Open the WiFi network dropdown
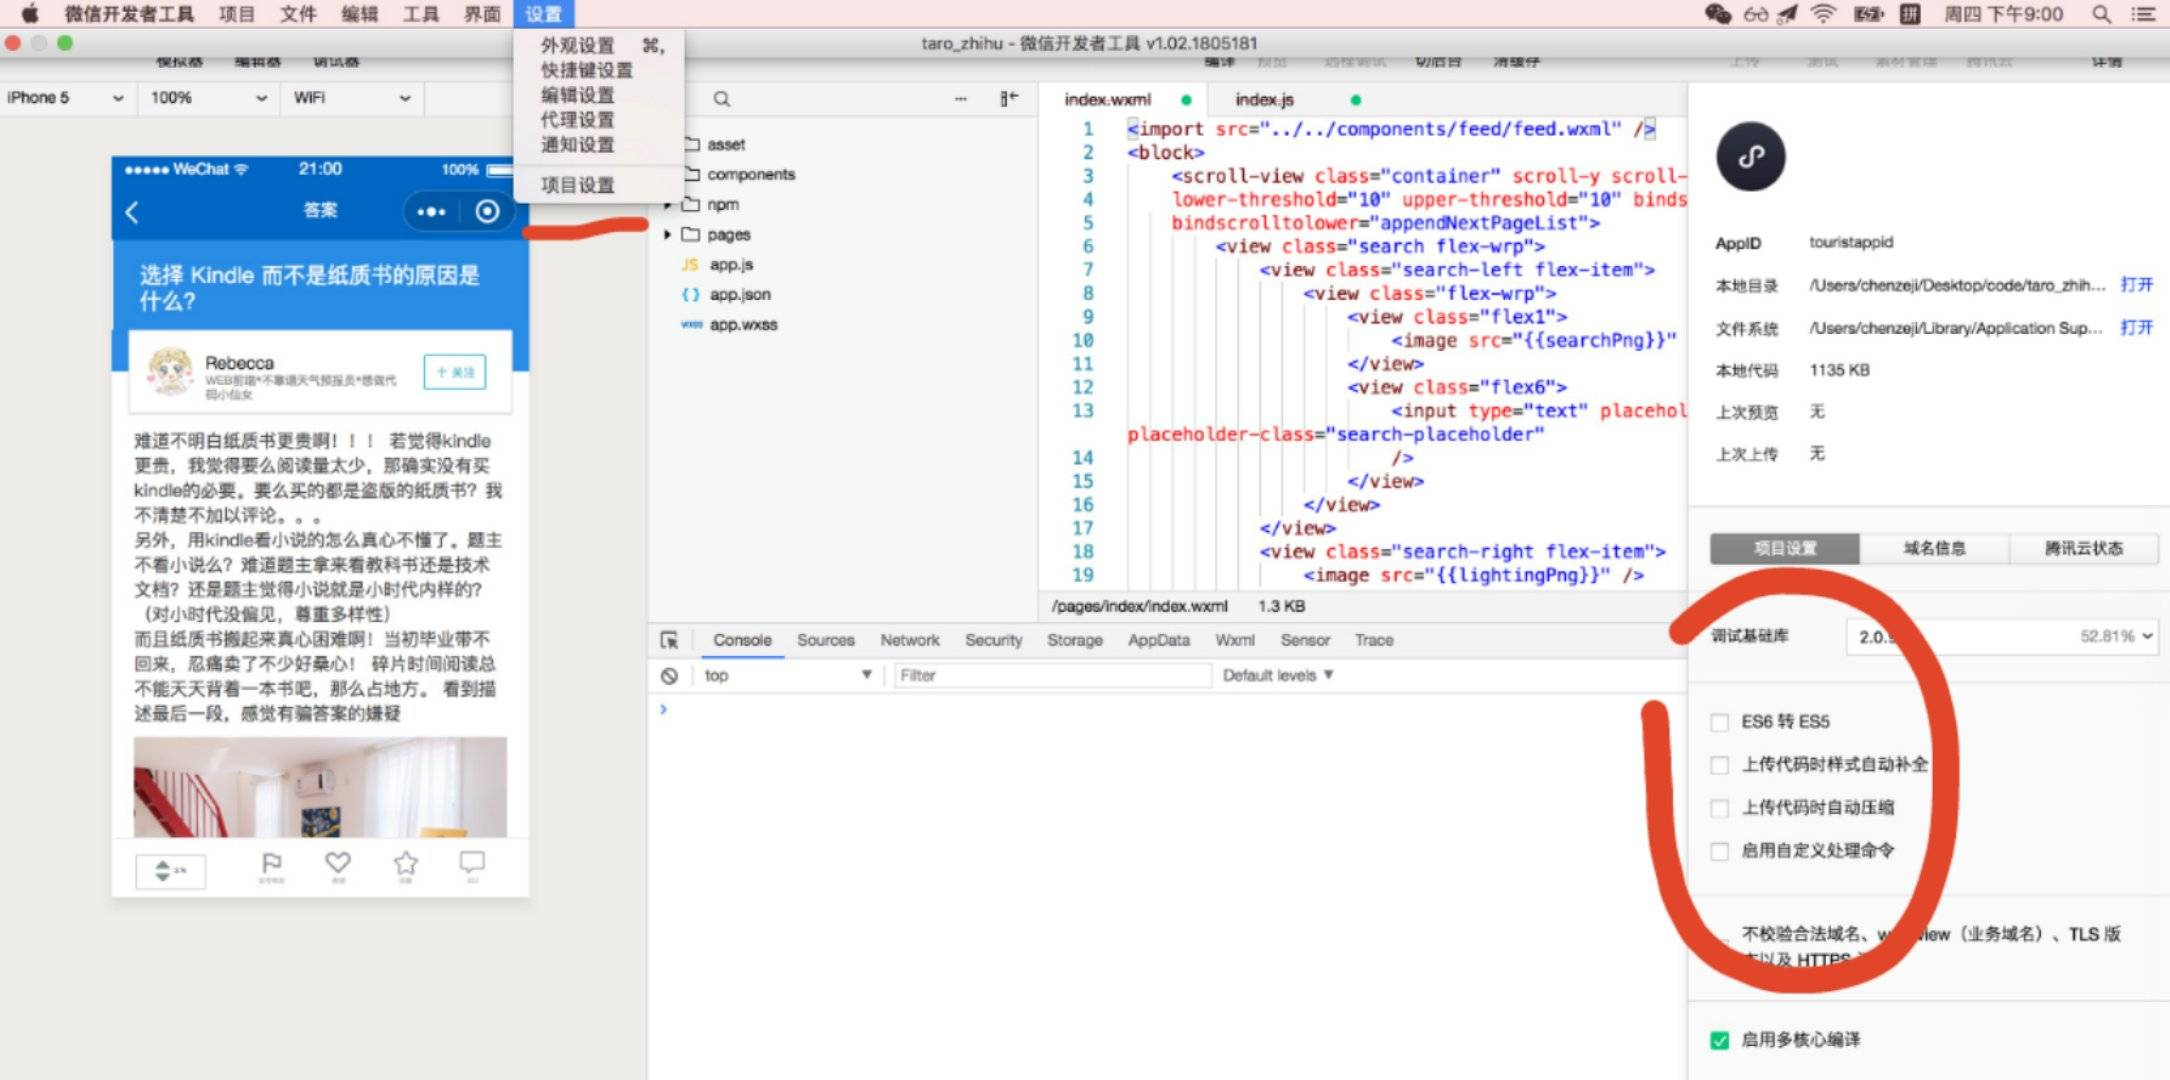The image size is (2170, 1080). pyautogui.click(x=351, y=98)
